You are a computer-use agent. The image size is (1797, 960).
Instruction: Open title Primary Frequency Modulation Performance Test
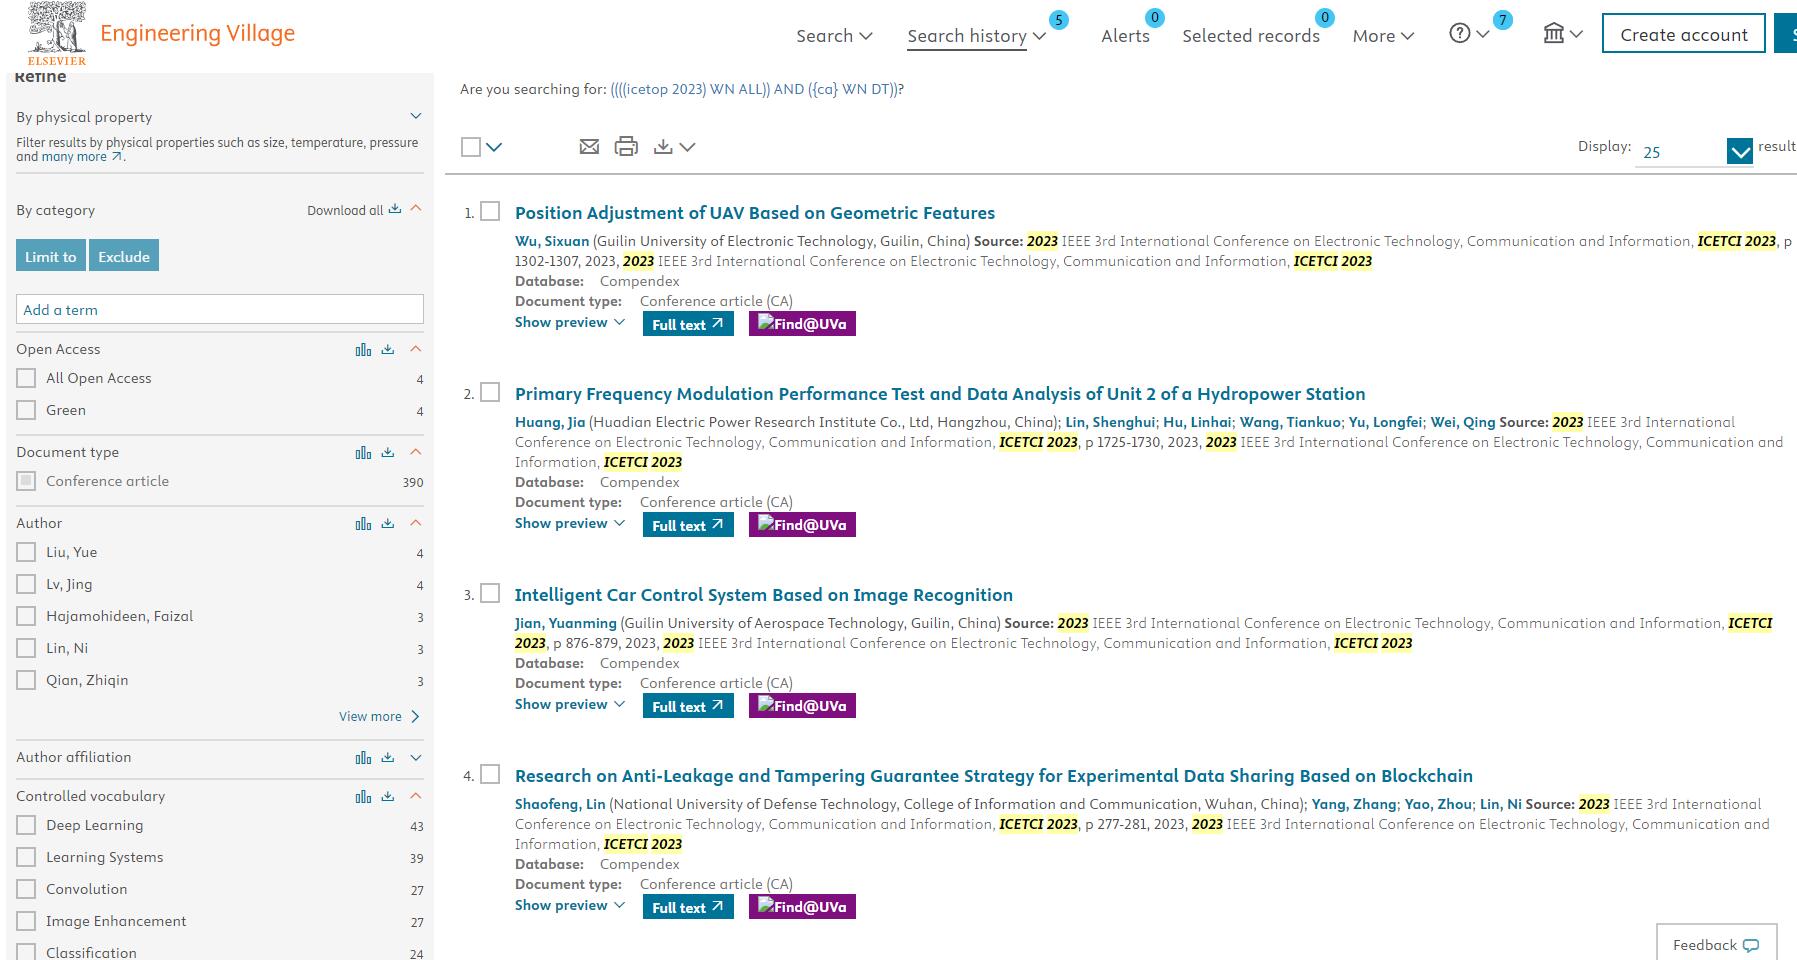click(940, 394)
